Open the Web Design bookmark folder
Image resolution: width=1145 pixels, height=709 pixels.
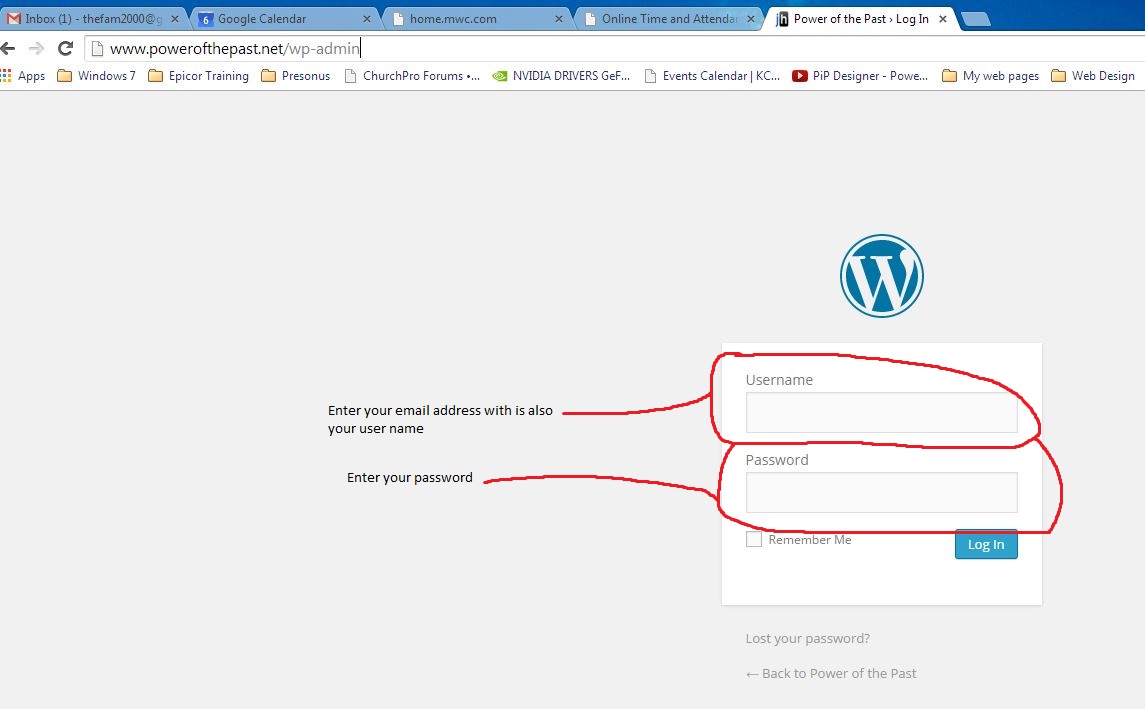pyautogui.click(x=1092, y=76)
